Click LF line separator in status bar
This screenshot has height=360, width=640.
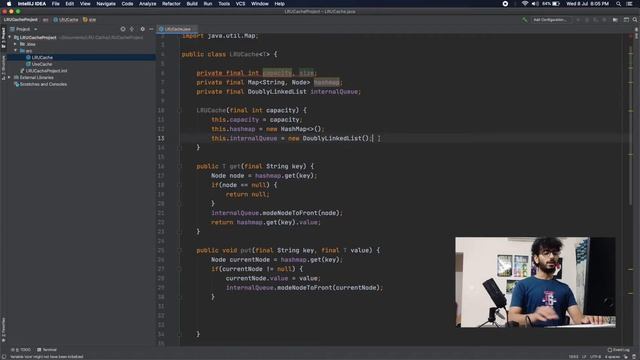click(x=584, y=357)
